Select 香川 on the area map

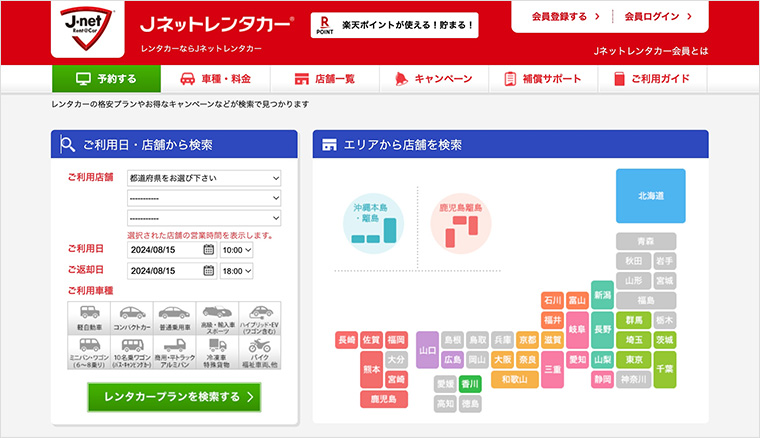[470, 384]
